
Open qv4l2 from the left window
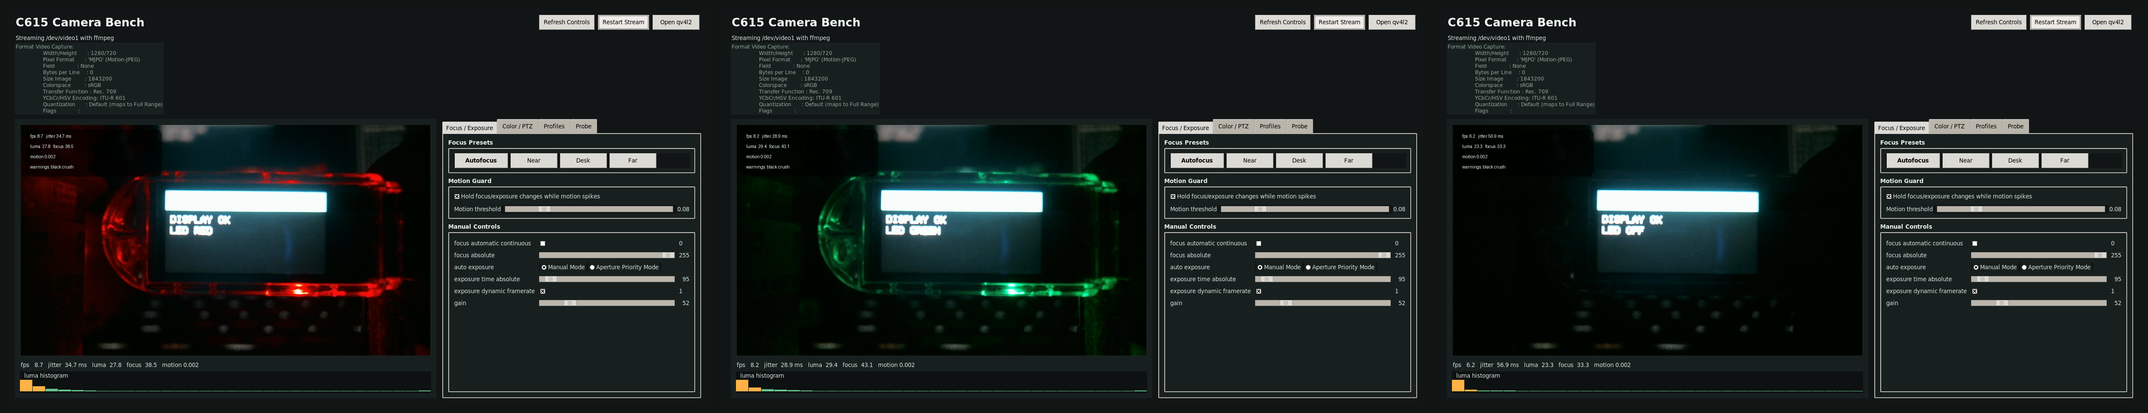(676, 22)
